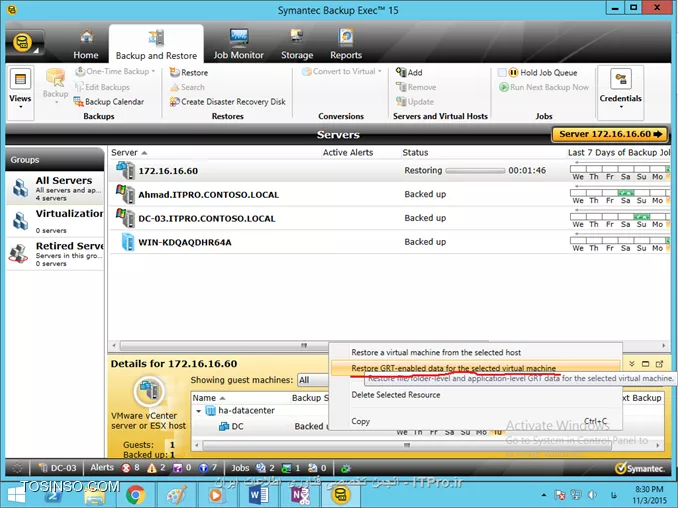Click Restore in the ribbon
678x508 pixels.
189,72
